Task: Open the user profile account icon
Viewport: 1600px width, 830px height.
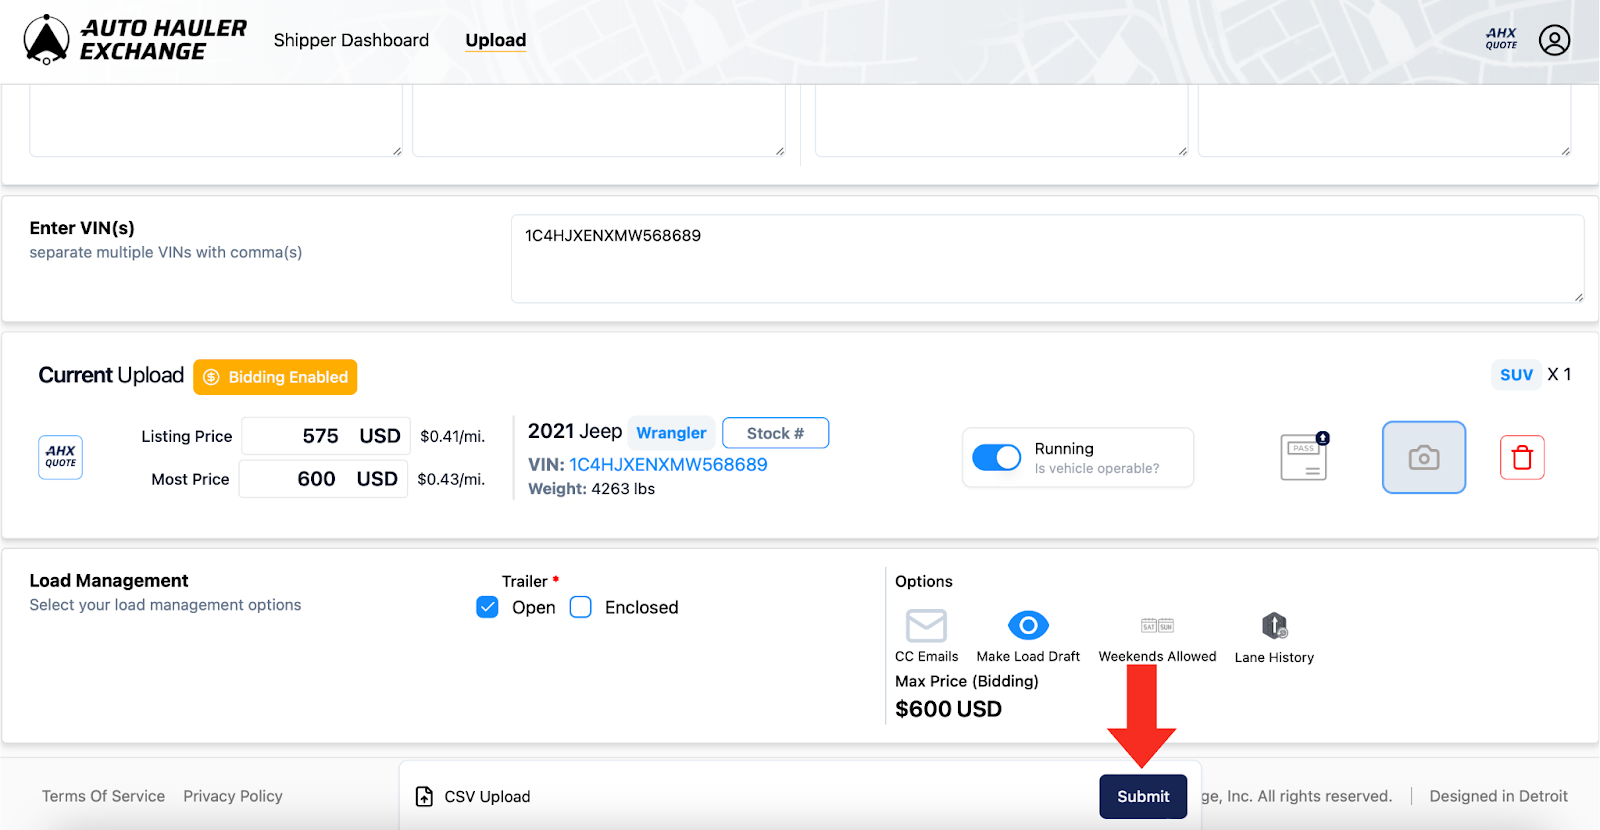Action: click(1554, 40)
